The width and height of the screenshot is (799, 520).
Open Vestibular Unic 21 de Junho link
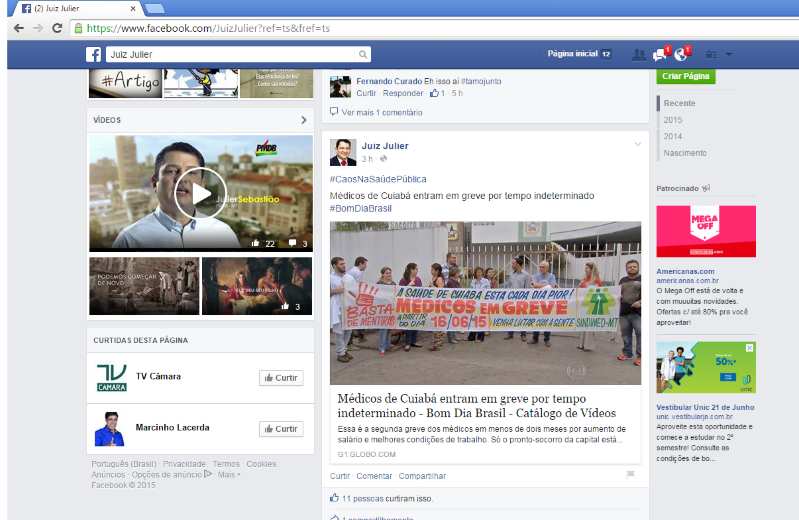(705, 407)
